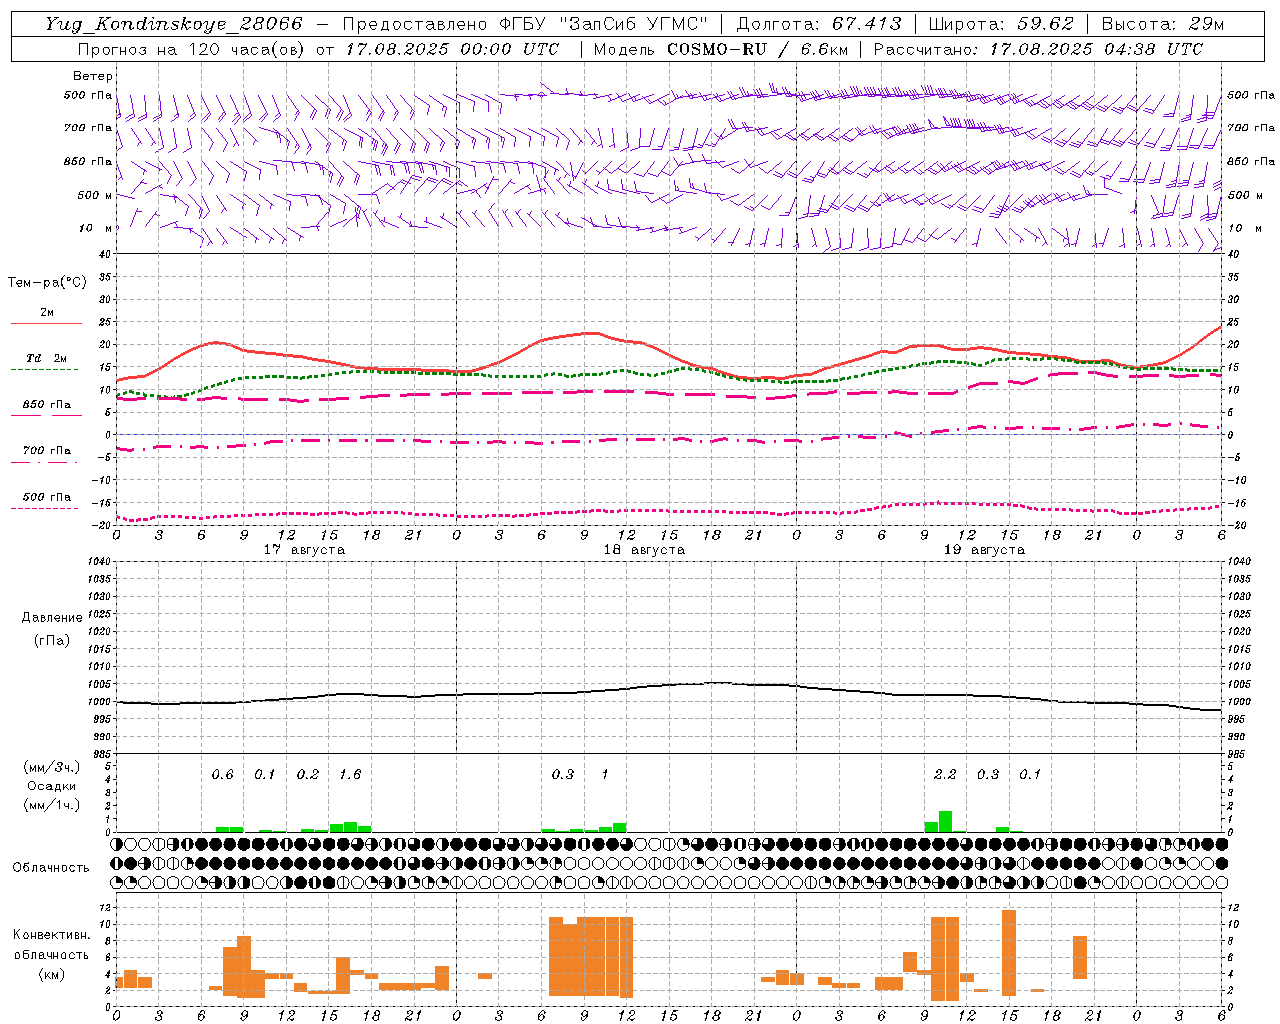The image size is (1280, 1024).
Task: Click the Ветер panel label
Action: 93,76
